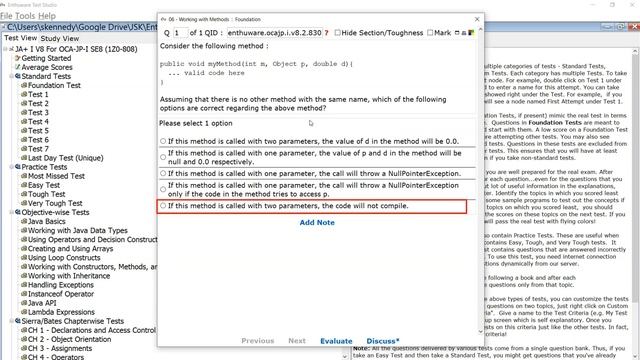Enable the Hide Section/Toughness checkbox
The width and height of the screenshot is (640, 360).
[338, 33]
